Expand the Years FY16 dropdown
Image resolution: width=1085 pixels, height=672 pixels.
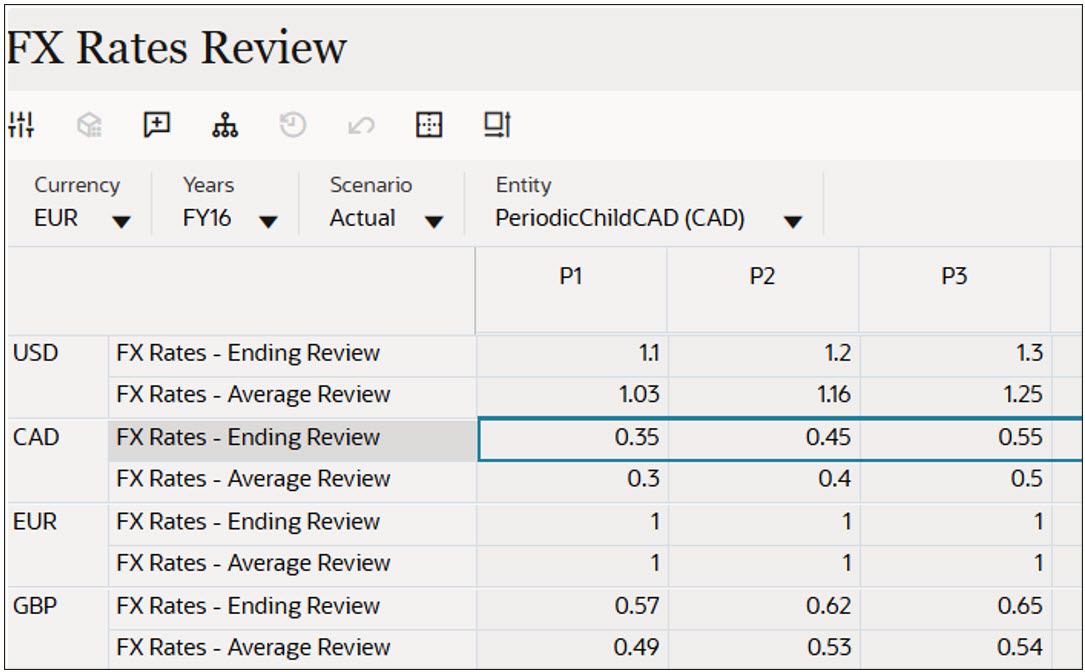(x=268, y=219)
